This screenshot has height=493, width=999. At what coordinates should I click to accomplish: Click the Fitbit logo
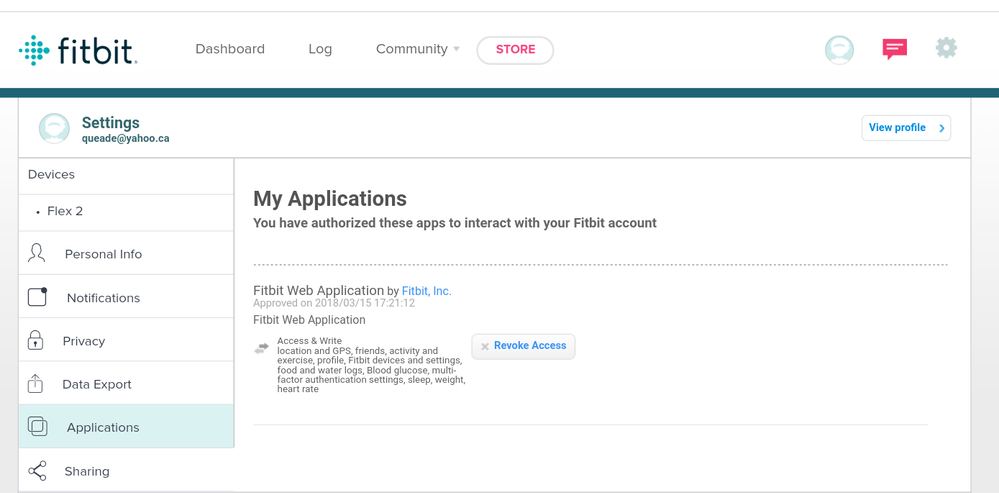click(78, 50)
